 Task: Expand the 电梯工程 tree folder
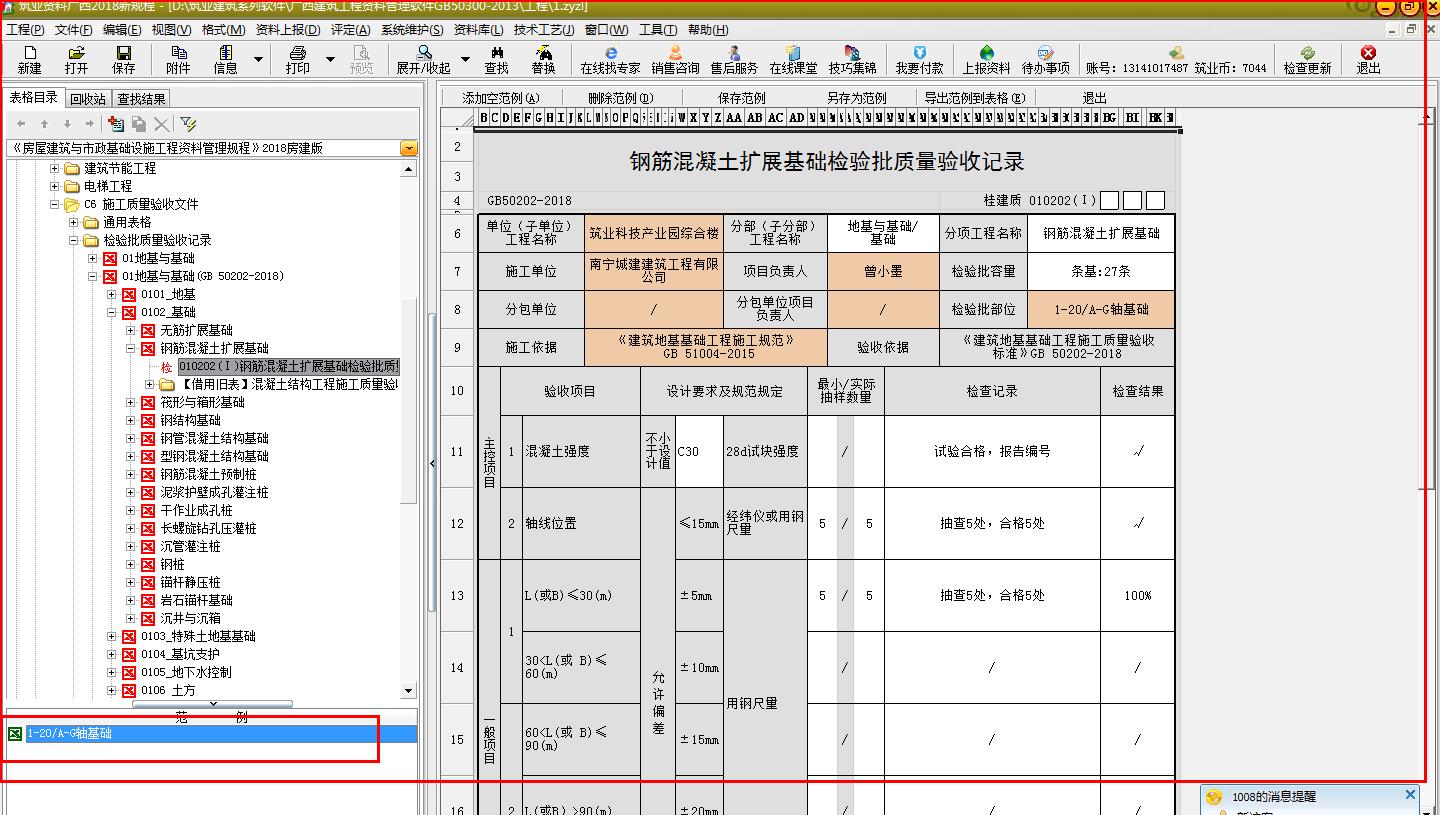pos(56,186)
